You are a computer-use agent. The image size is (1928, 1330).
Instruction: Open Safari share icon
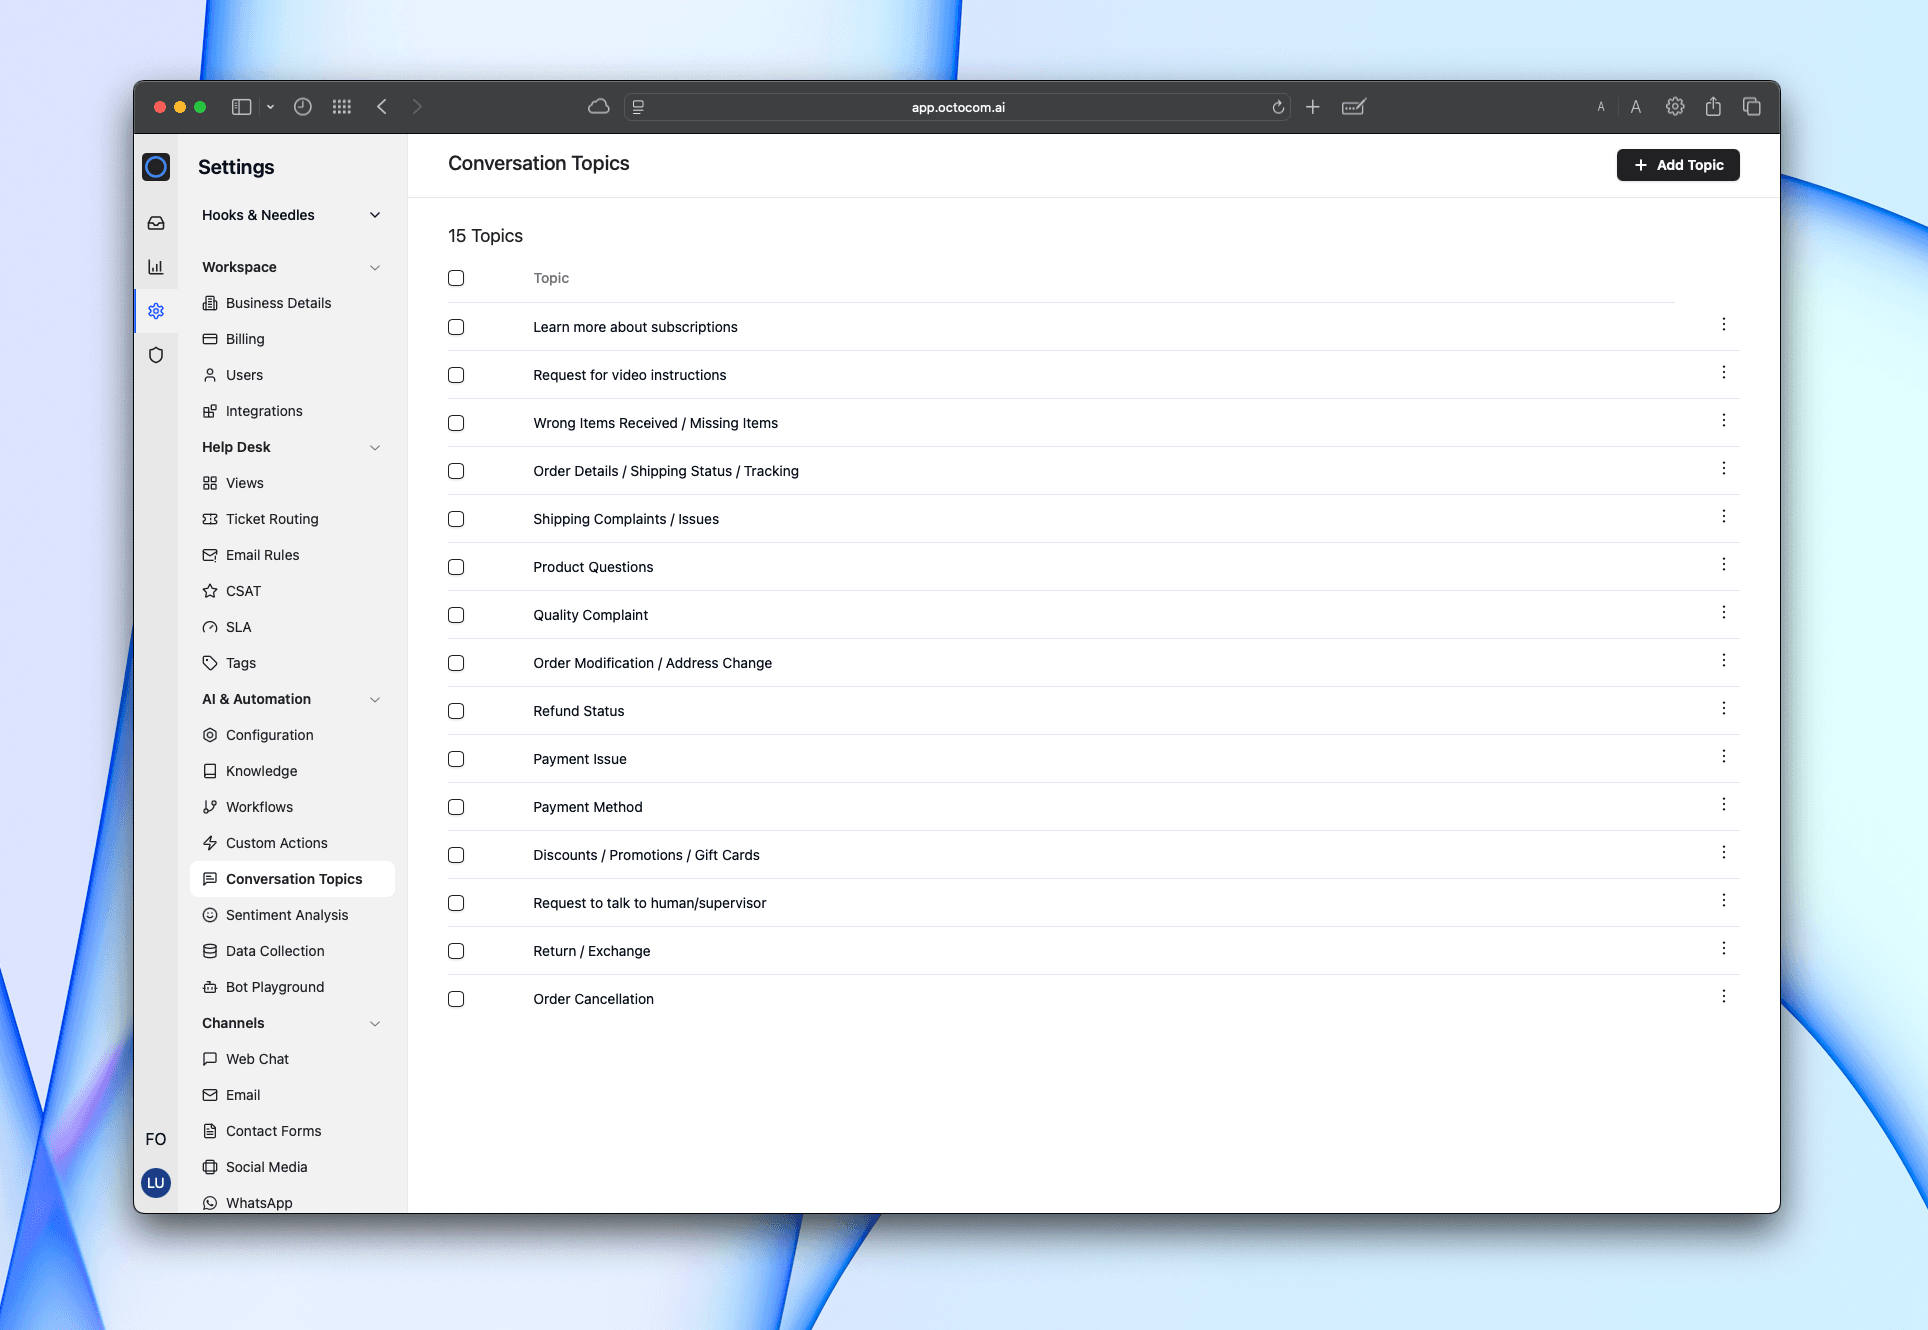click(x=1713, y=107)
